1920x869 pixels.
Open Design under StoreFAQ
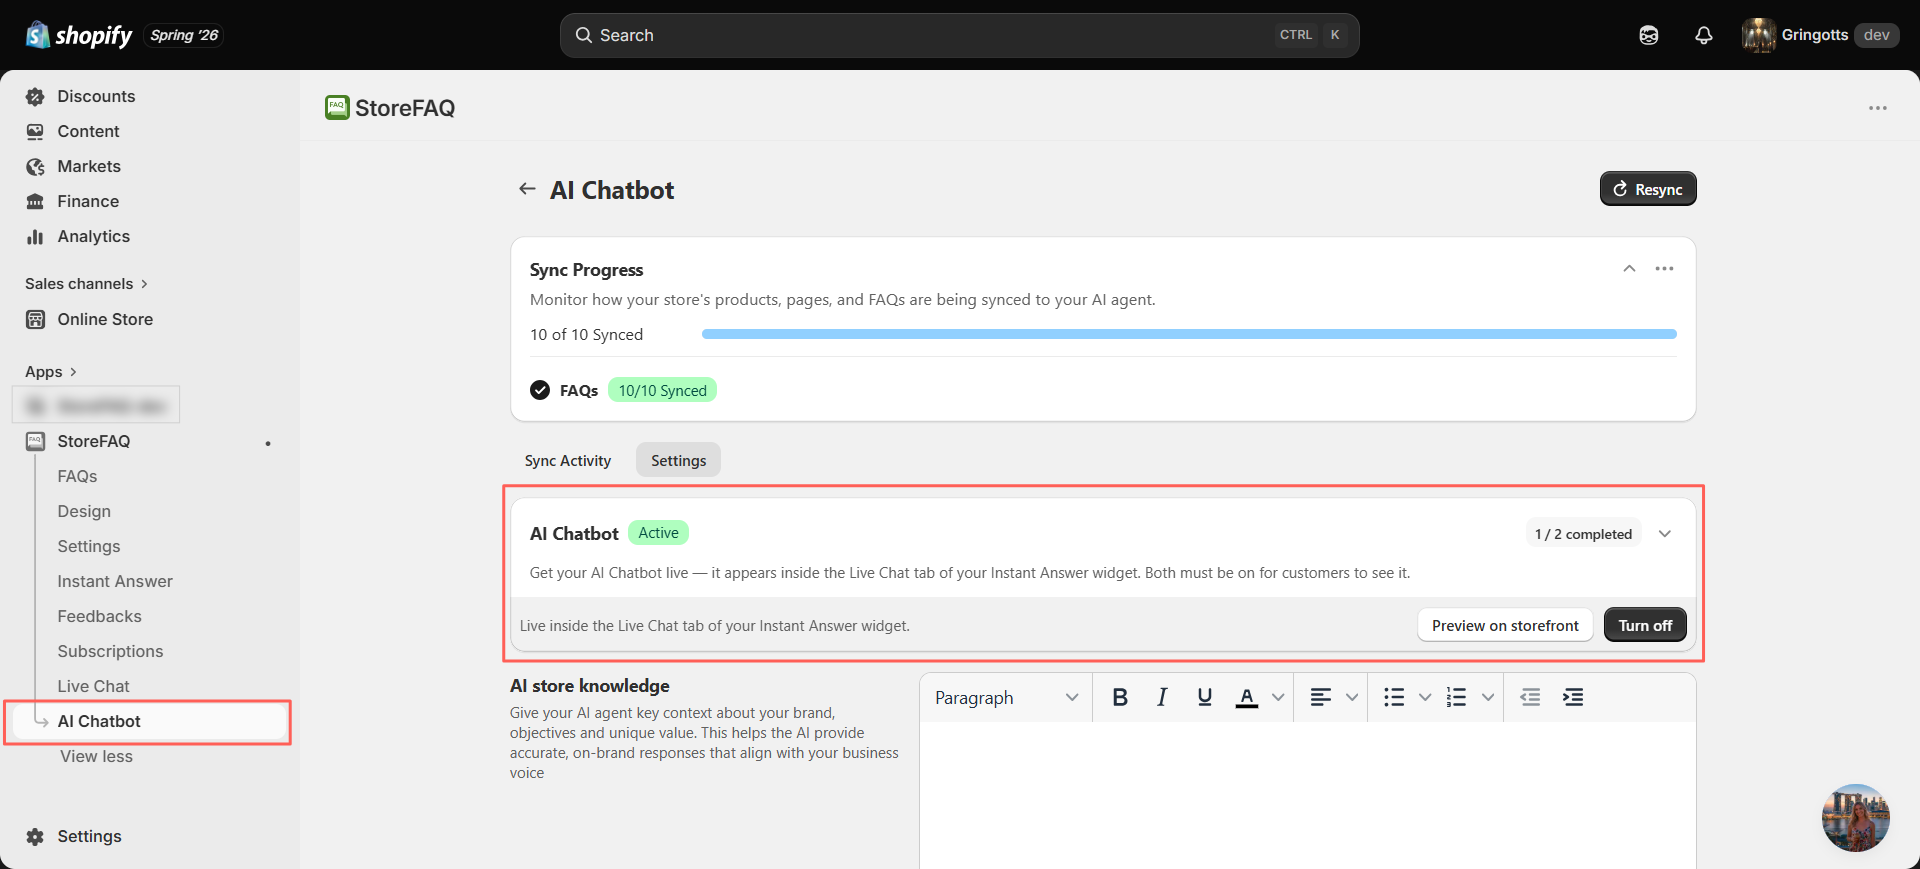point(84,511)
